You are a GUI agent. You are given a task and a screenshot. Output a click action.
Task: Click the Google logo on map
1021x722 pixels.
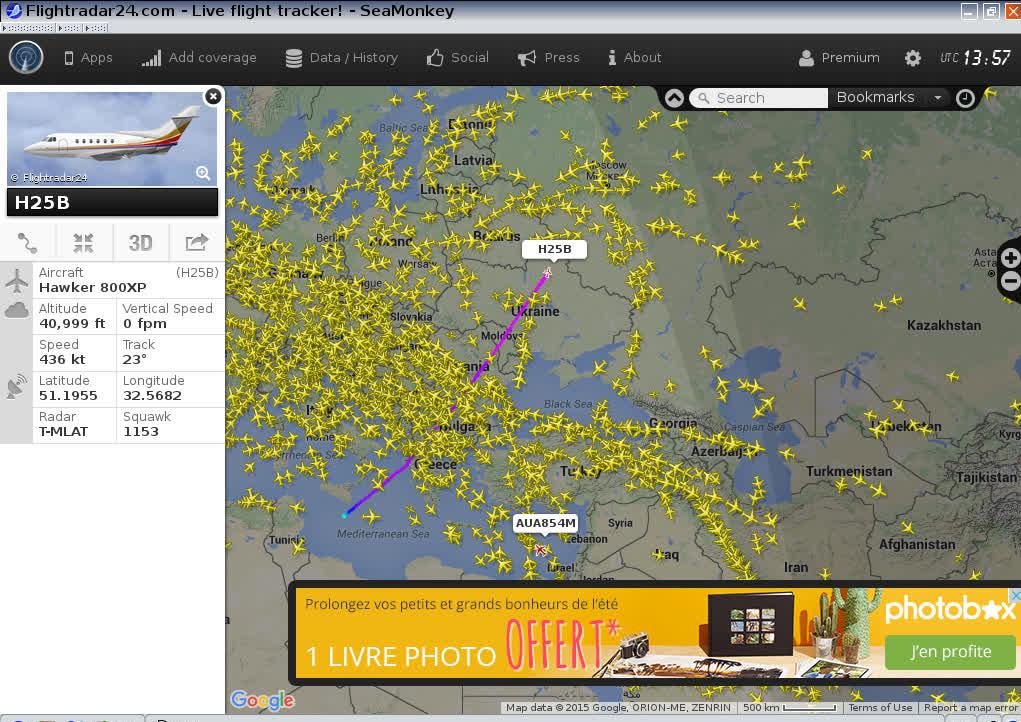[x=262, y=701]
